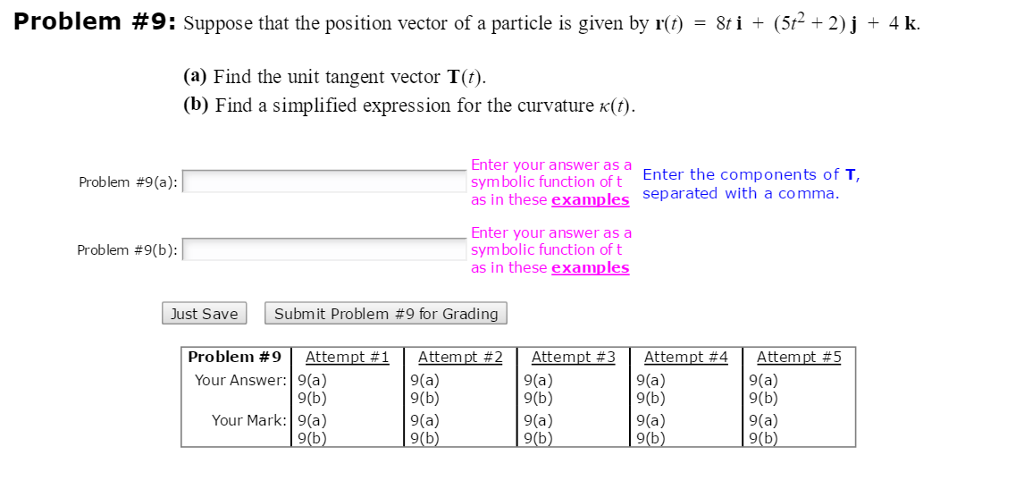Click the "Problem #9(a):" field label
Viewport: 1024px width, 489px height.
[x=128, y=182]
